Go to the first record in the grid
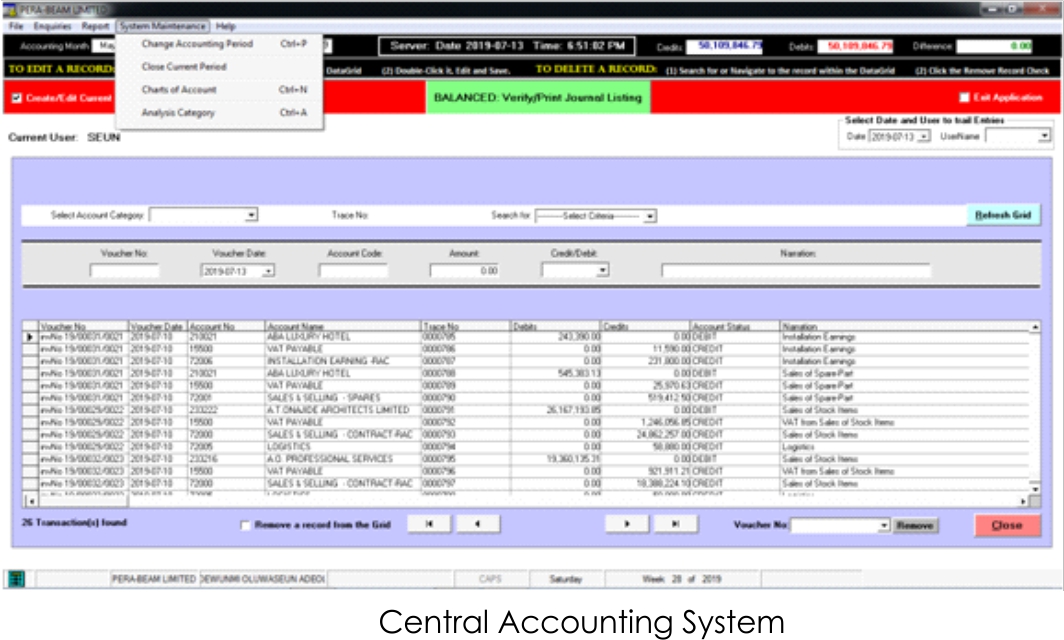Screen dimensions: 1064x640 coord(429,525)
